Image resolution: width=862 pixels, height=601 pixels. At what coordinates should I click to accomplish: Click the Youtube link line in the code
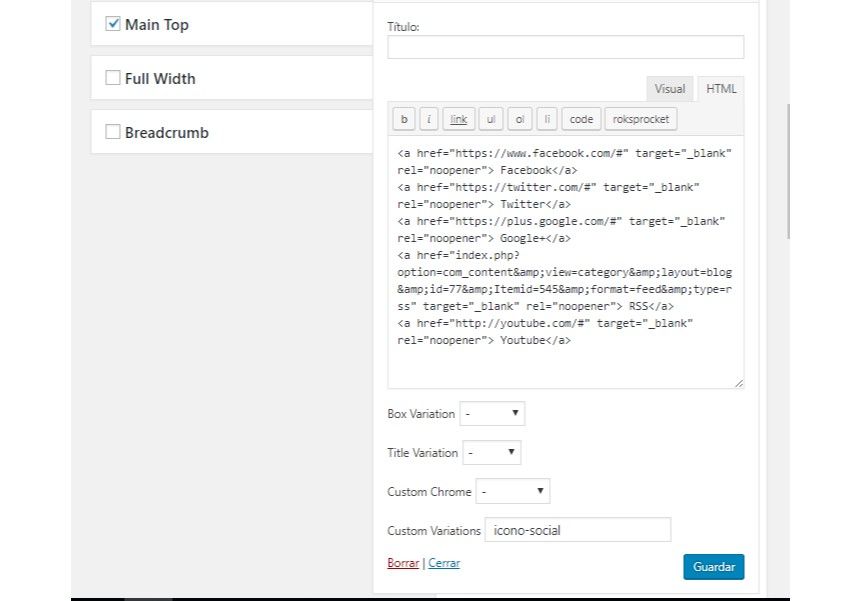point(545,332)
